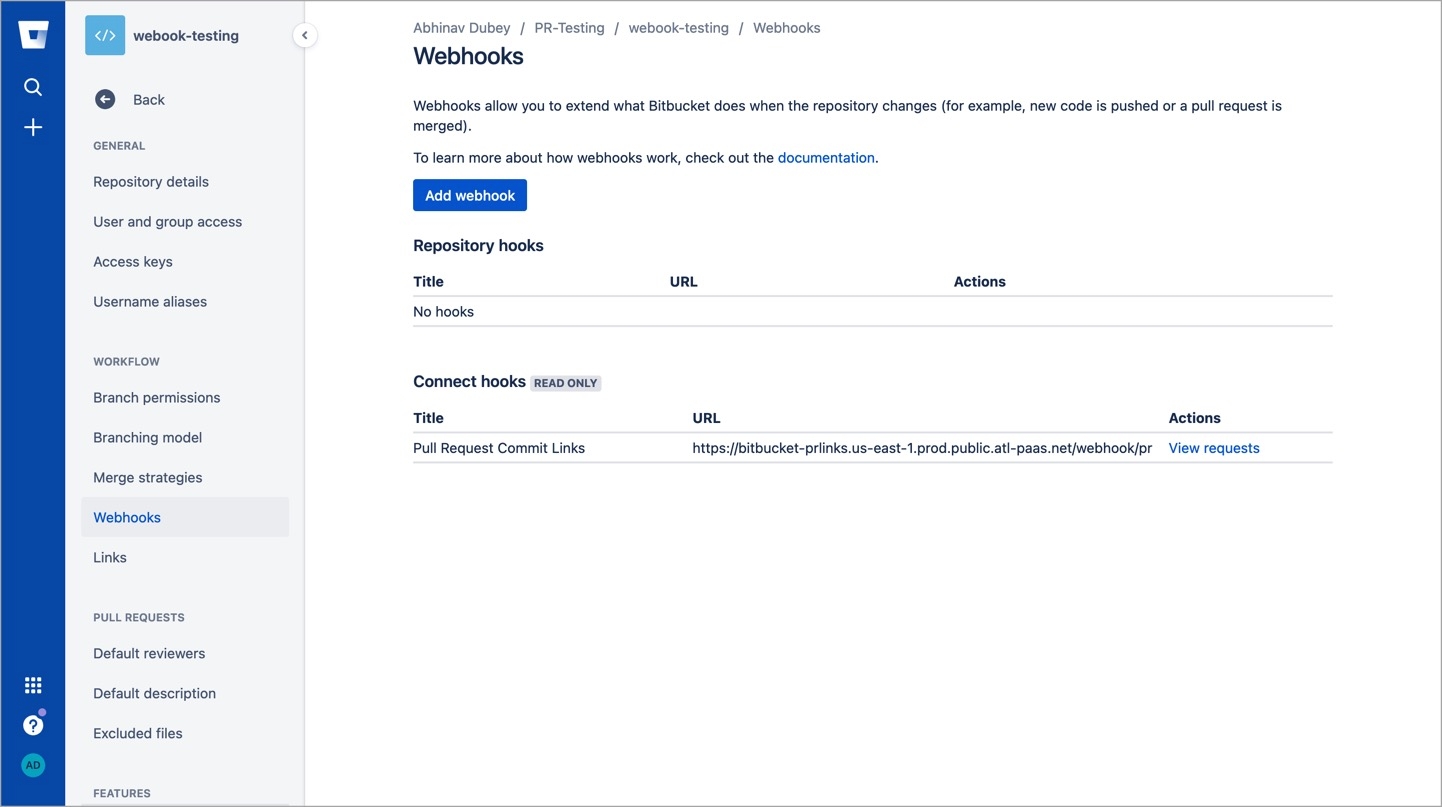Click Abhinav Dubey breadcrumb
Screen dimensions: 1442x807
pos(461,28)
